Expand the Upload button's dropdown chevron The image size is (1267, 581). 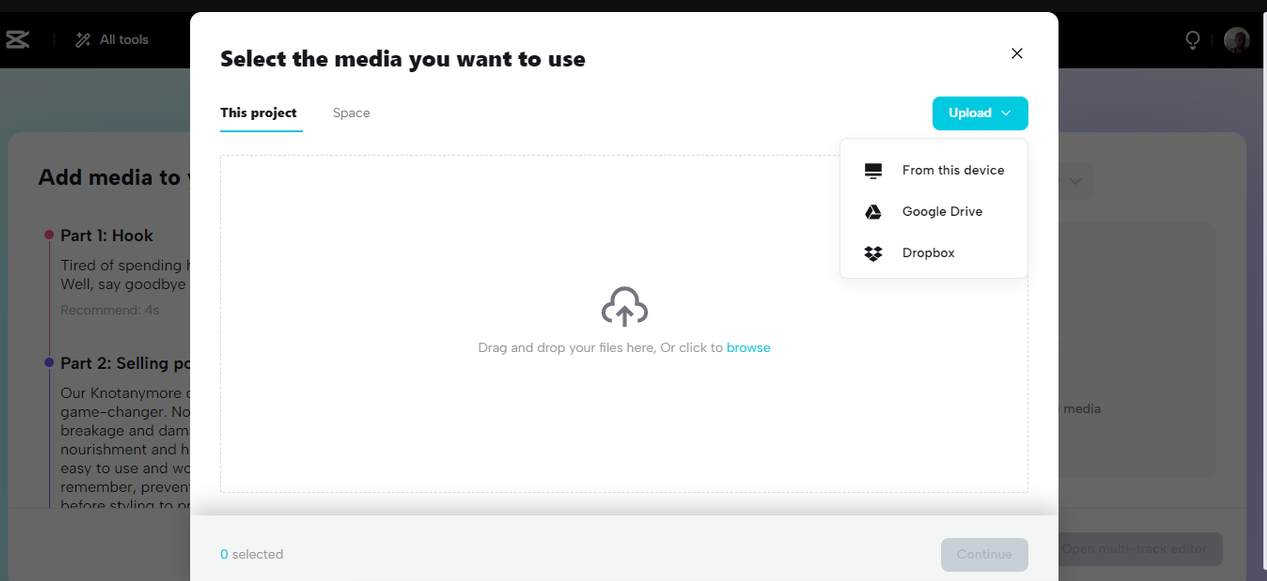[1006, 113]
